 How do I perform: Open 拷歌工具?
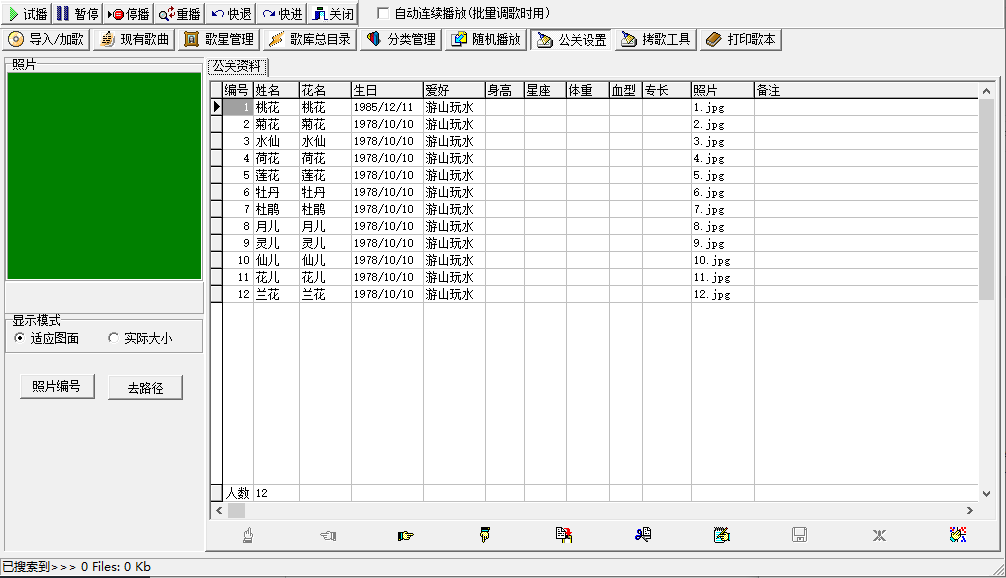tap(656, 40)
